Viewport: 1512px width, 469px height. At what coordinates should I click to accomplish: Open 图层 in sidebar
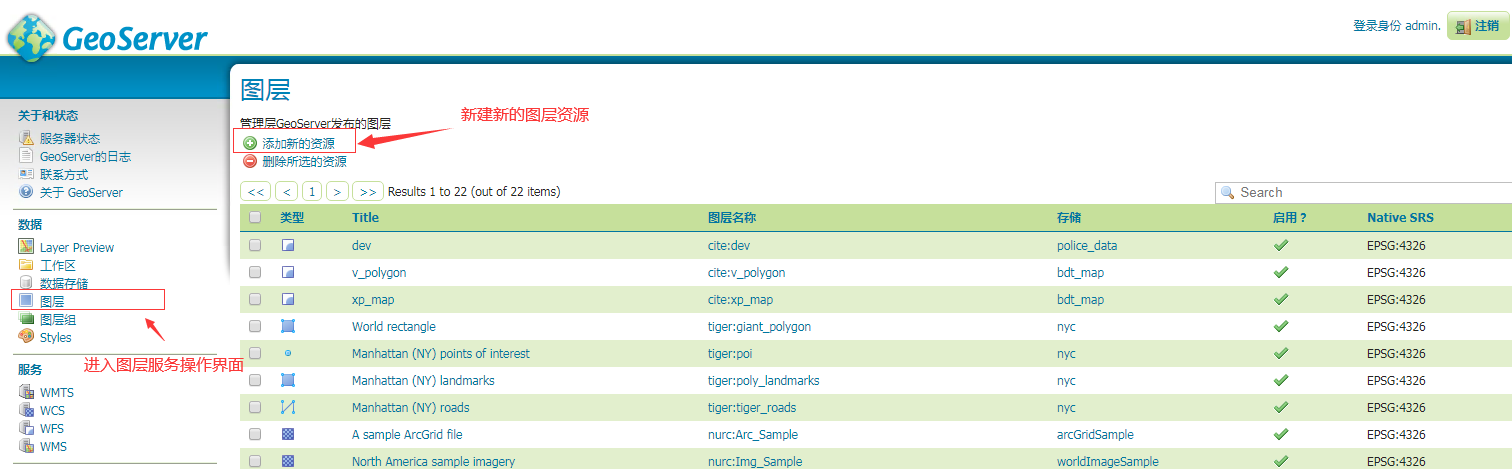(52, 301)
